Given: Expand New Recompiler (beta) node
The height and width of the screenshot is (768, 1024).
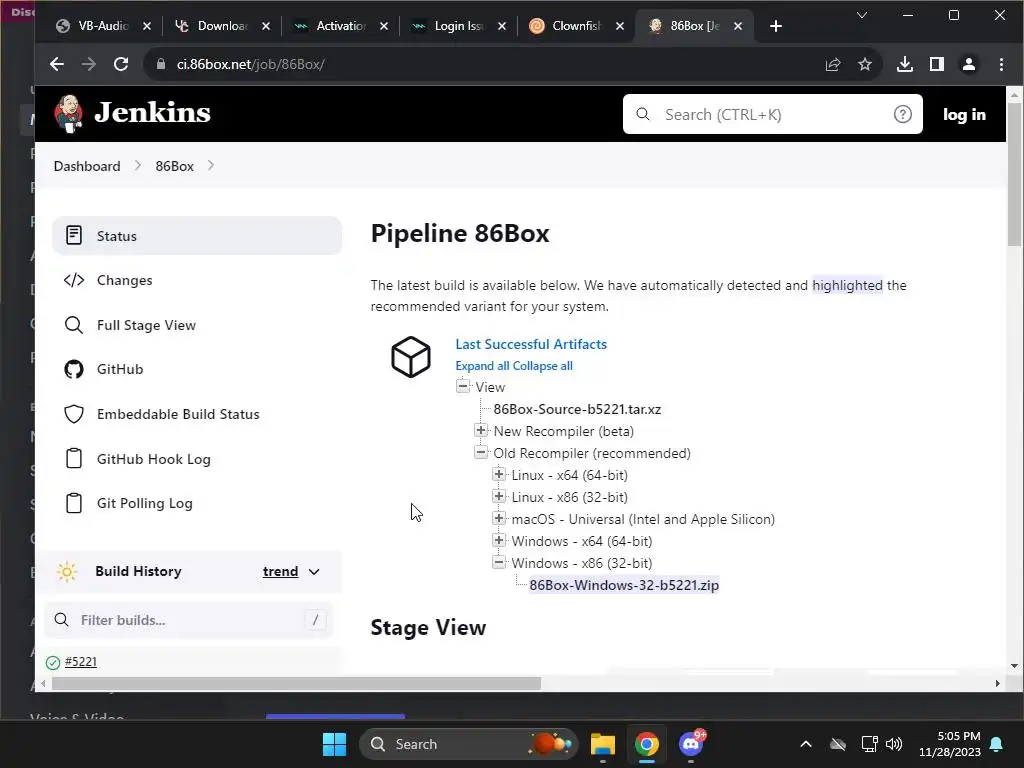Looking at the screenshot, I should [x=481, y=430].
